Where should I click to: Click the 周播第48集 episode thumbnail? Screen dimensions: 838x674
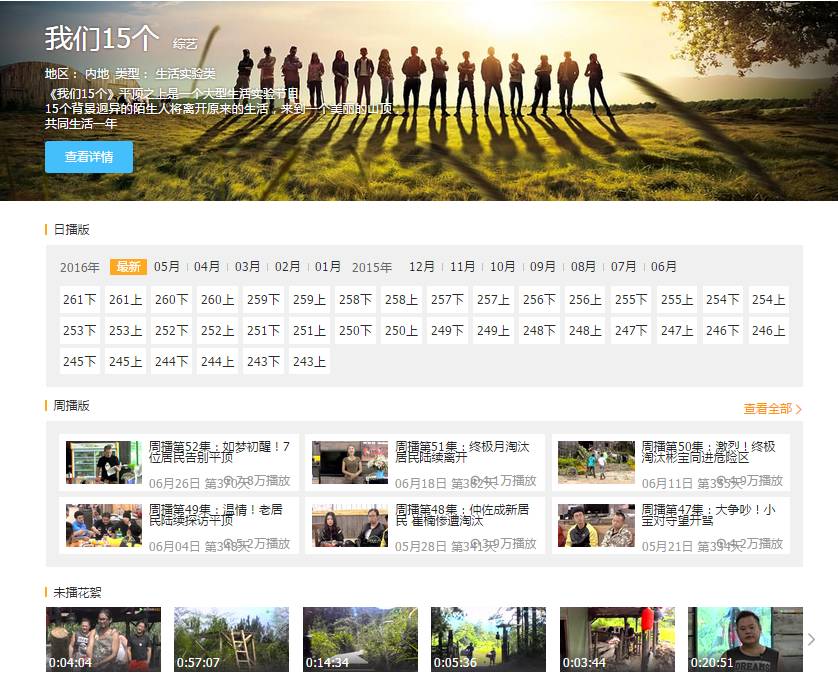tap(349, 526)
